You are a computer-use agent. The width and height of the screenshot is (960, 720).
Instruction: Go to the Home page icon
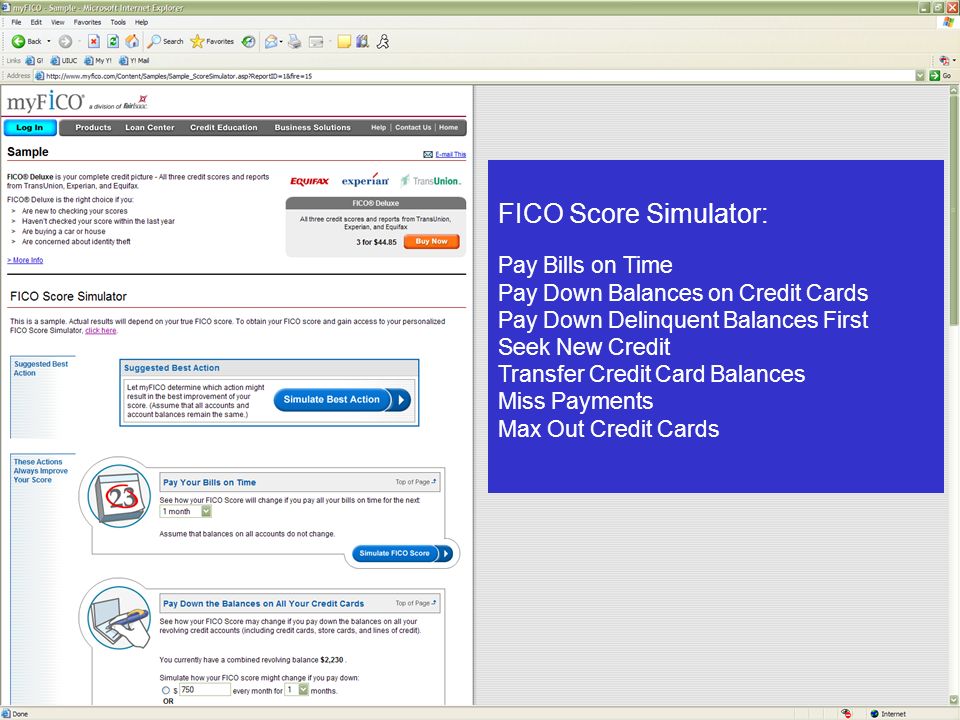[132, 42]
